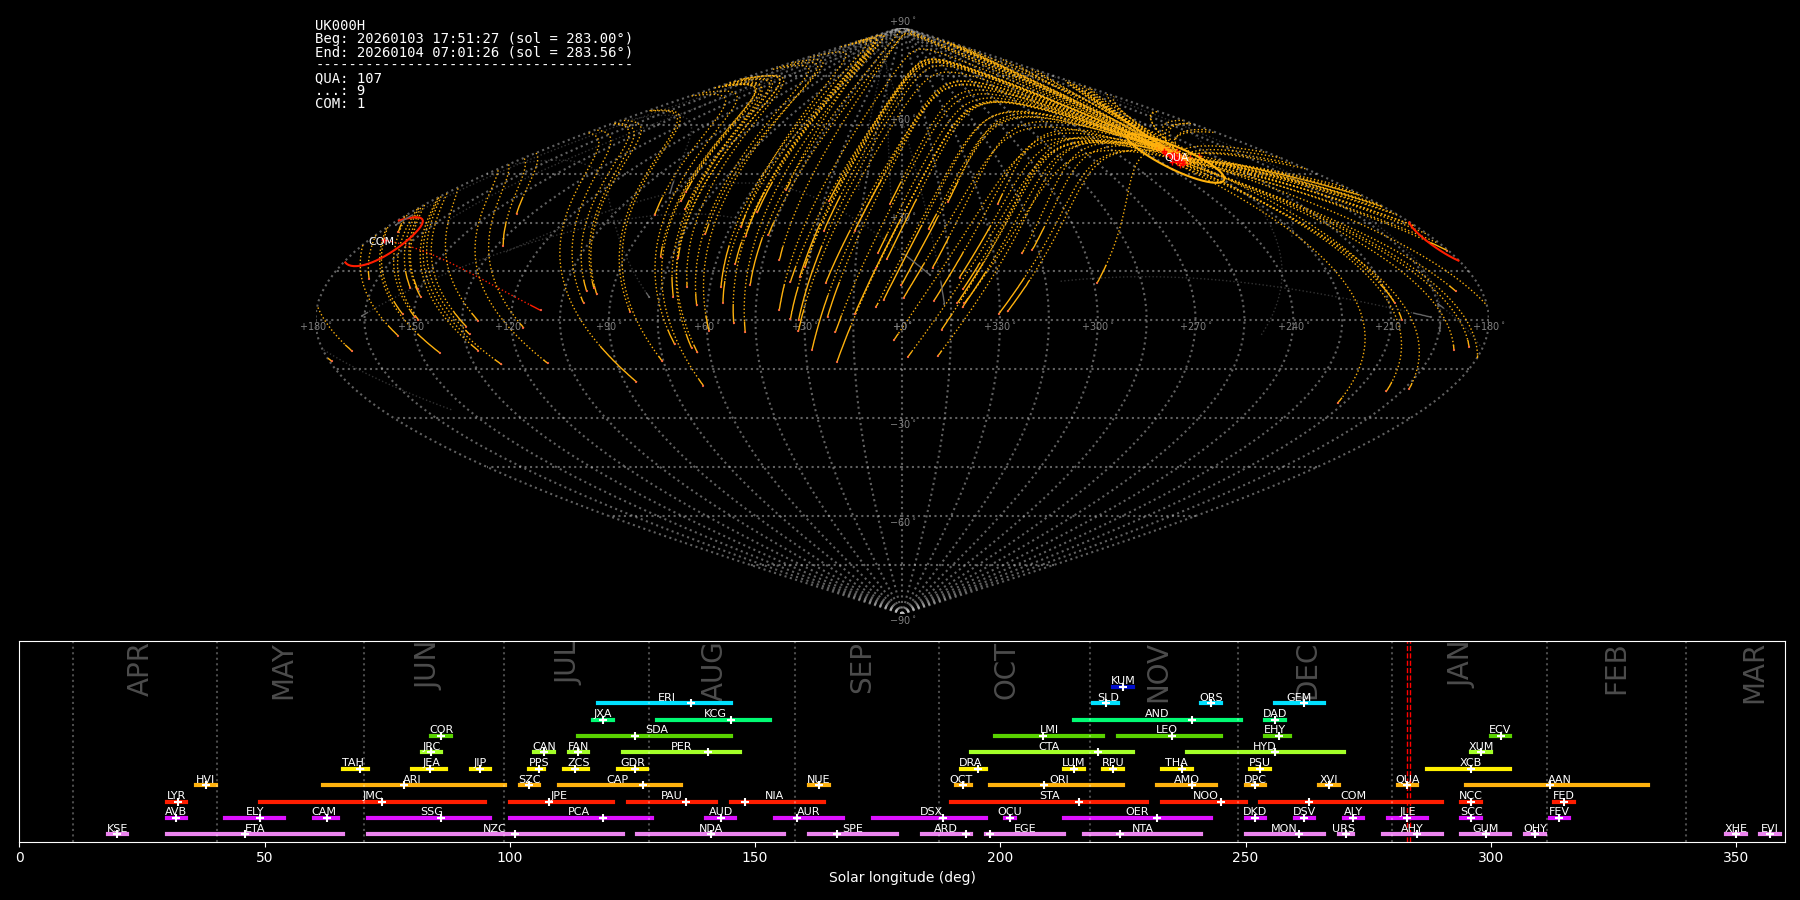Click the COM shower label in timeline
The image size is (1800, 900).
[1353, 796]
